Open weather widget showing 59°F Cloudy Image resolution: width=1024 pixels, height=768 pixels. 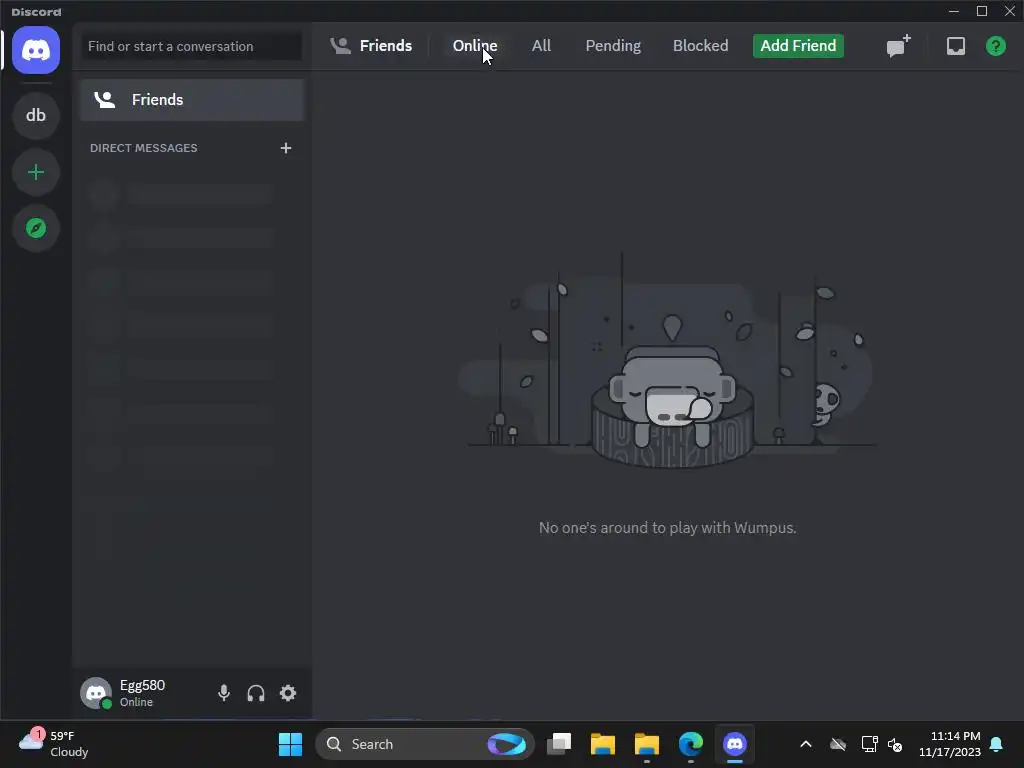tap(54, 744)
